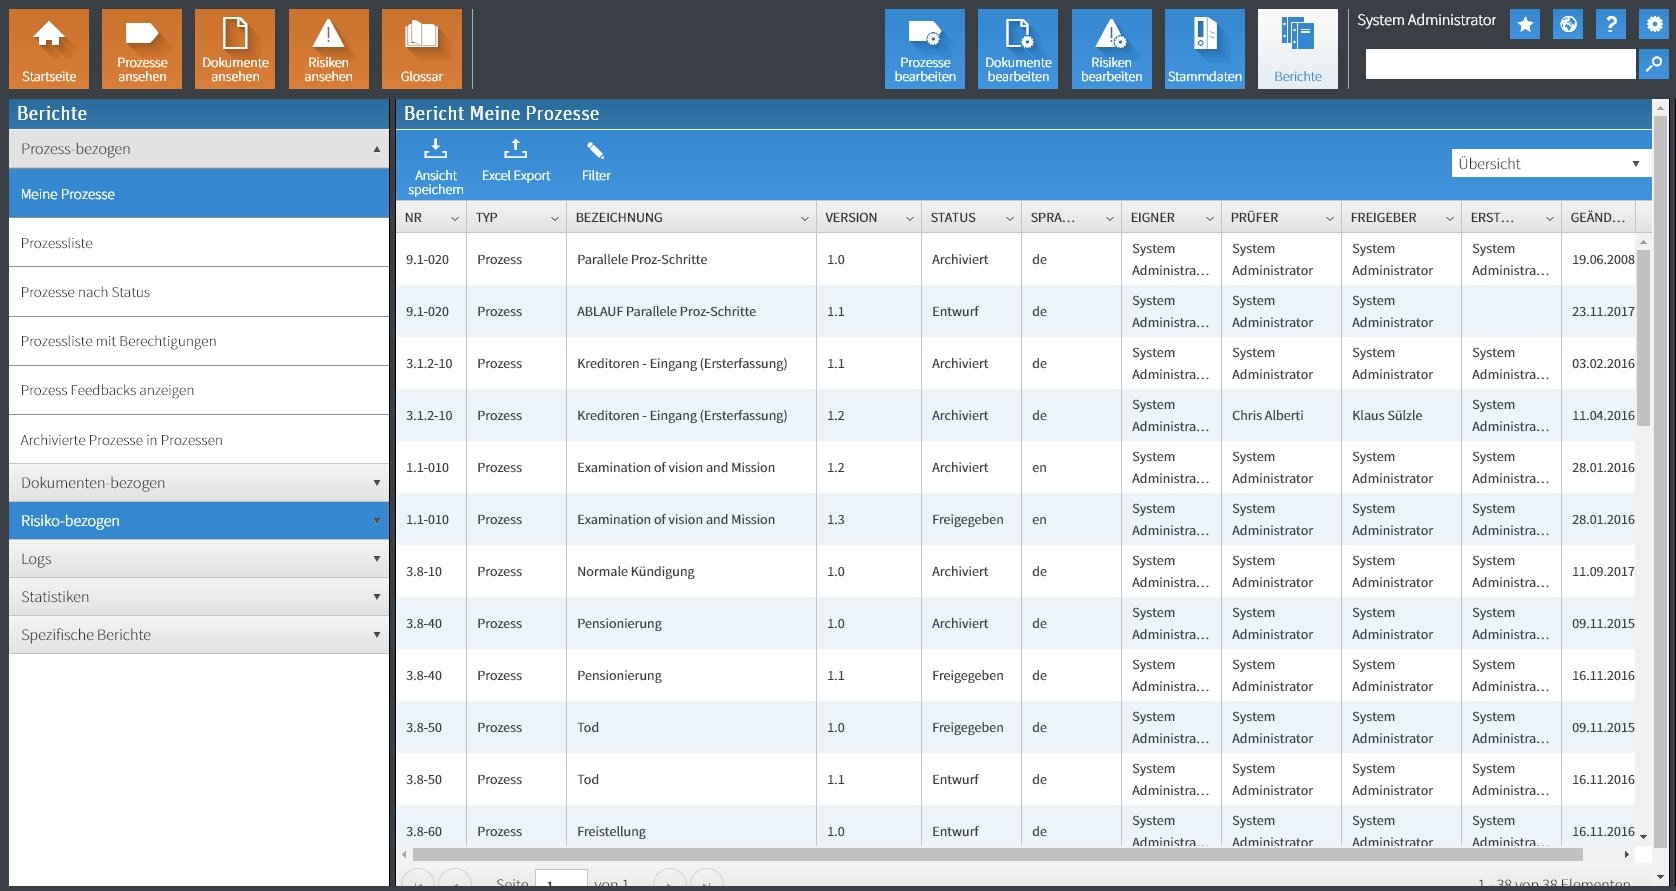Open BEZEICHNUNG column menu arrow
Viewport: 1676px width, 891px height.
[x=805, y=218]
